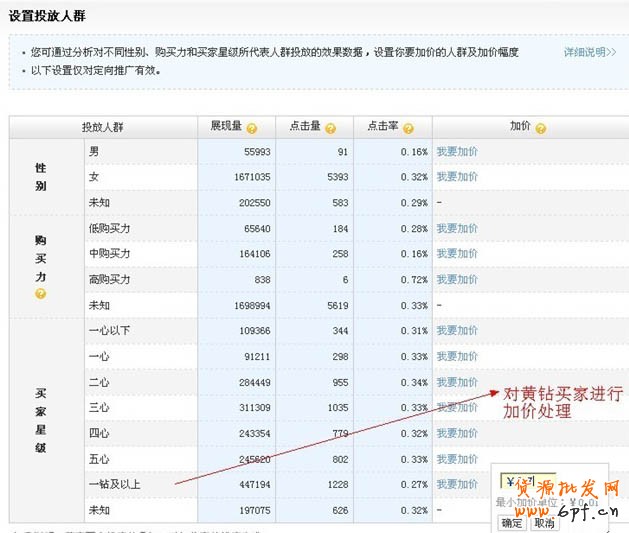
Task: Click clicks value 5619
Action: click(338, 306)
